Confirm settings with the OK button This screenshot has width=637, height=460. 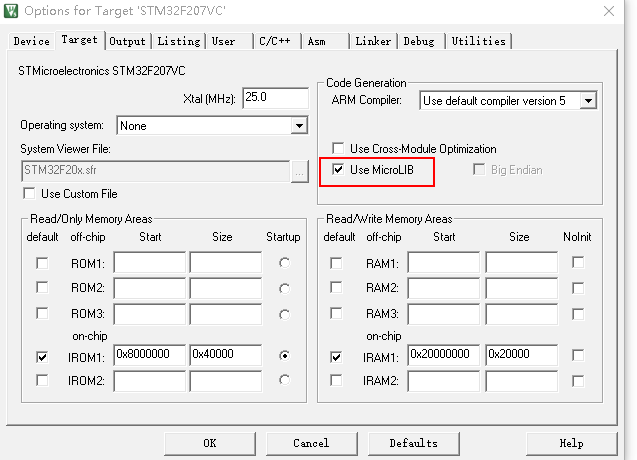[210, 443]
